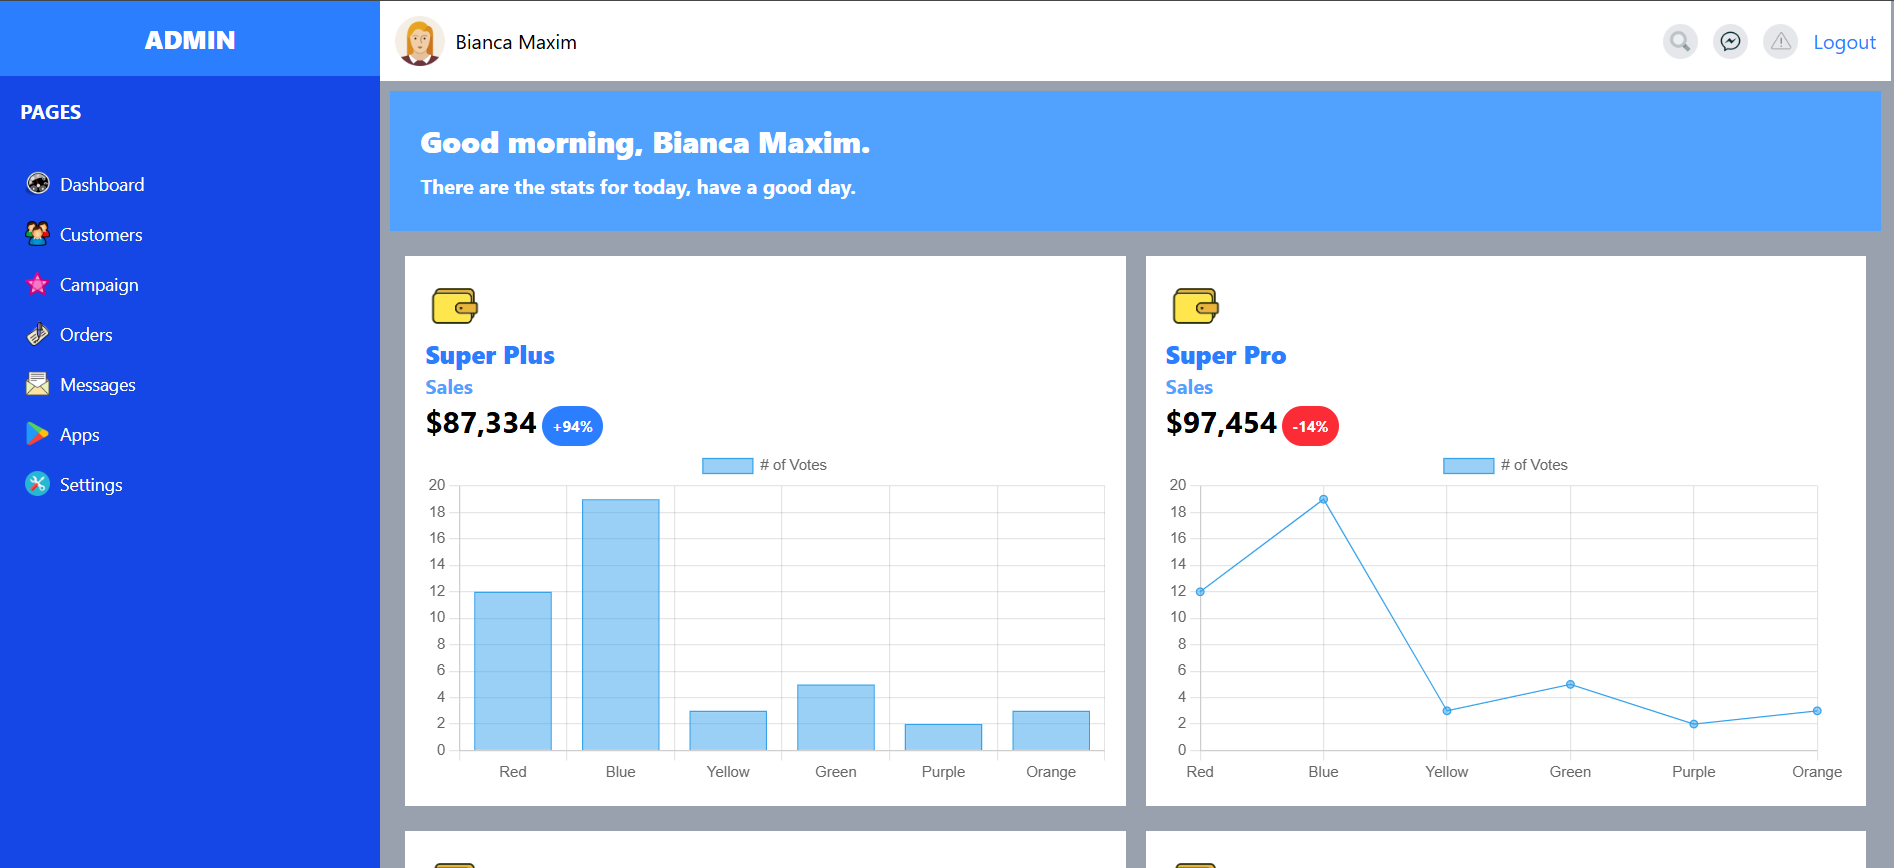The image size is (1894, 868).
Task: Log out using the Logout link
Action: 1844,42
